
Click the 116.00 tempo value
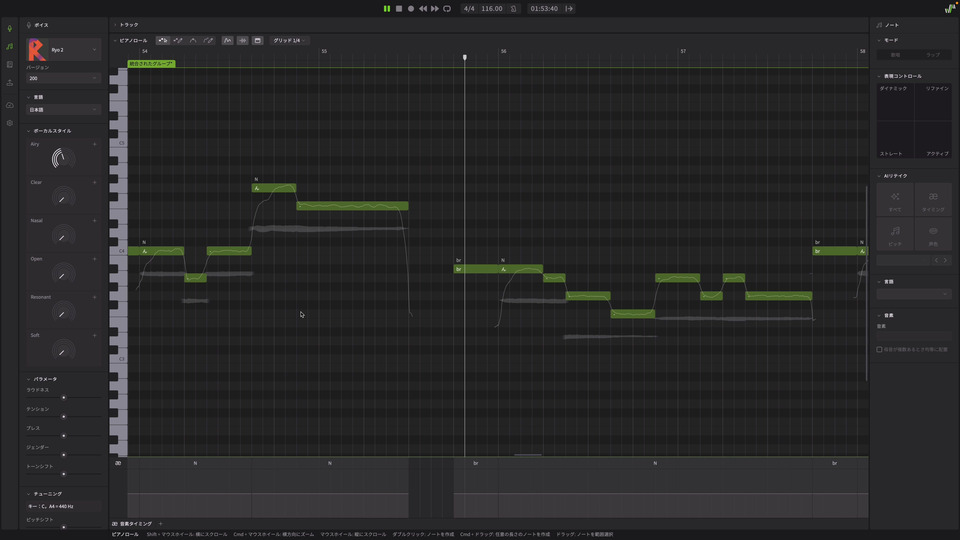[x=492, y=9]
